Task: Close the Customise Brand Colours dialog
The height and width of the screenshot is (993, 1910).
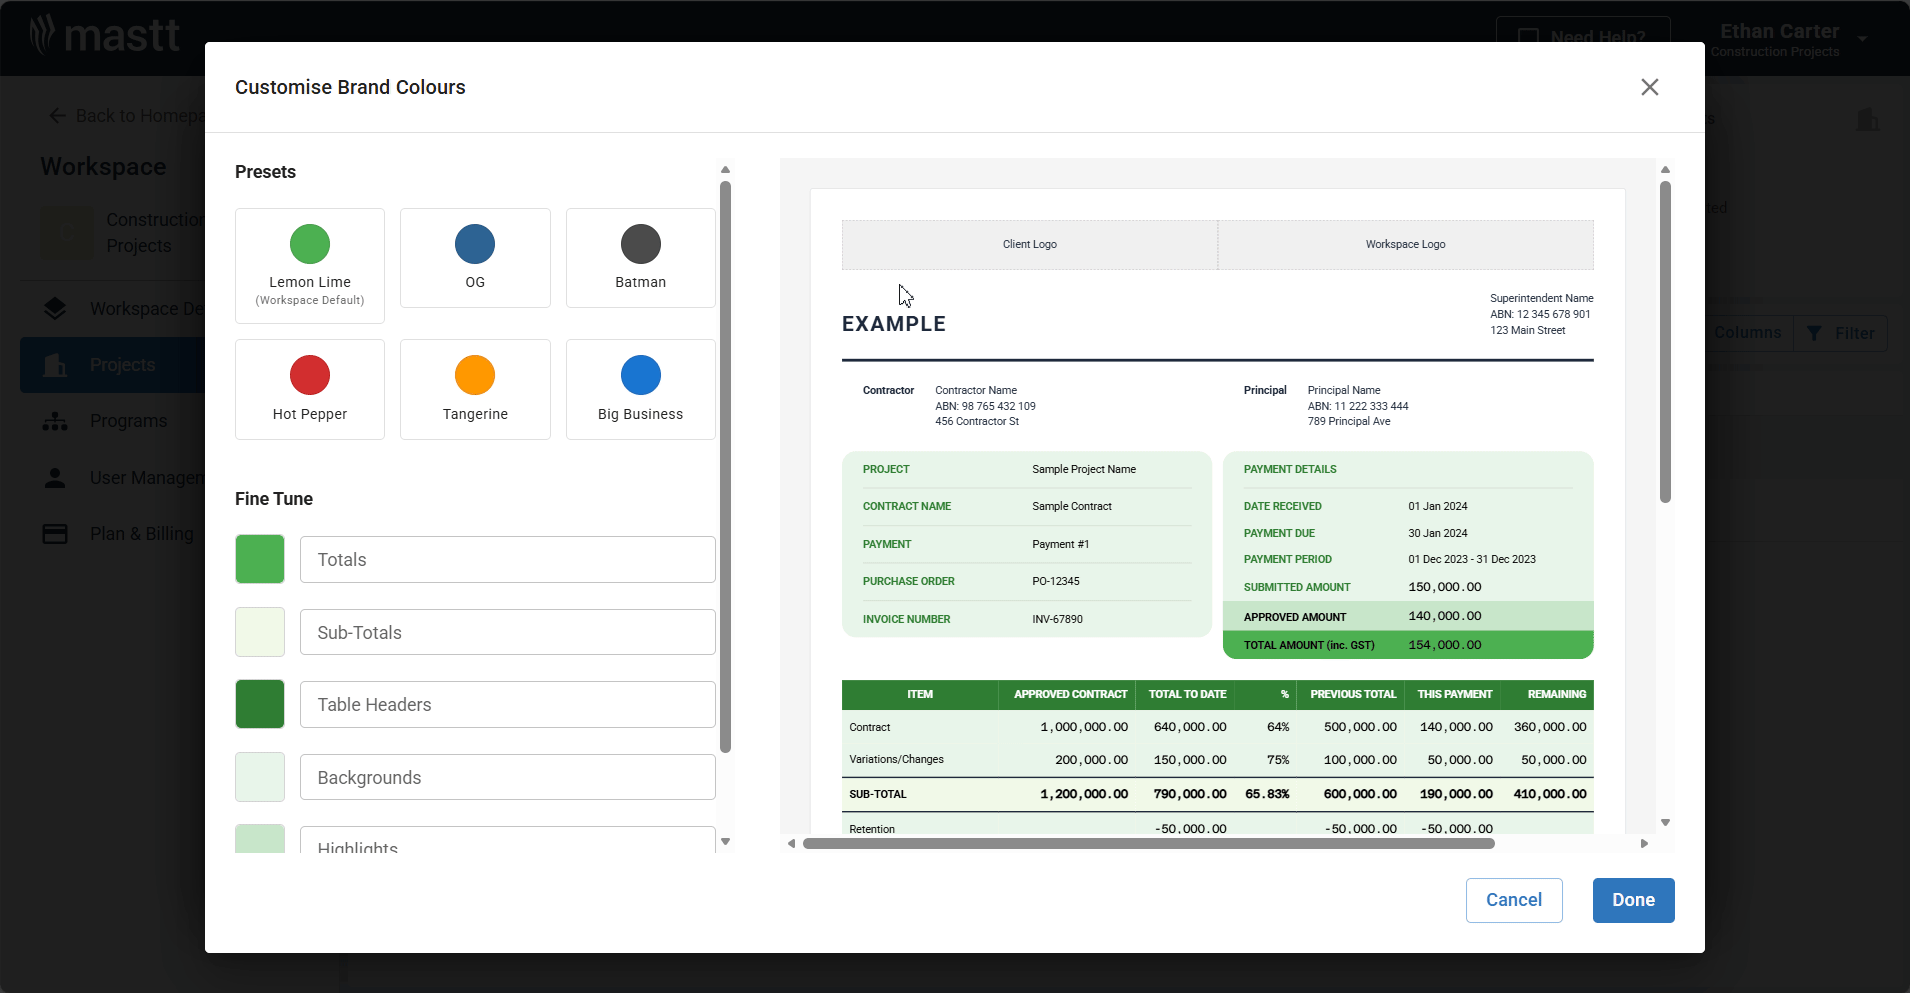Action: click(1649, 87)
